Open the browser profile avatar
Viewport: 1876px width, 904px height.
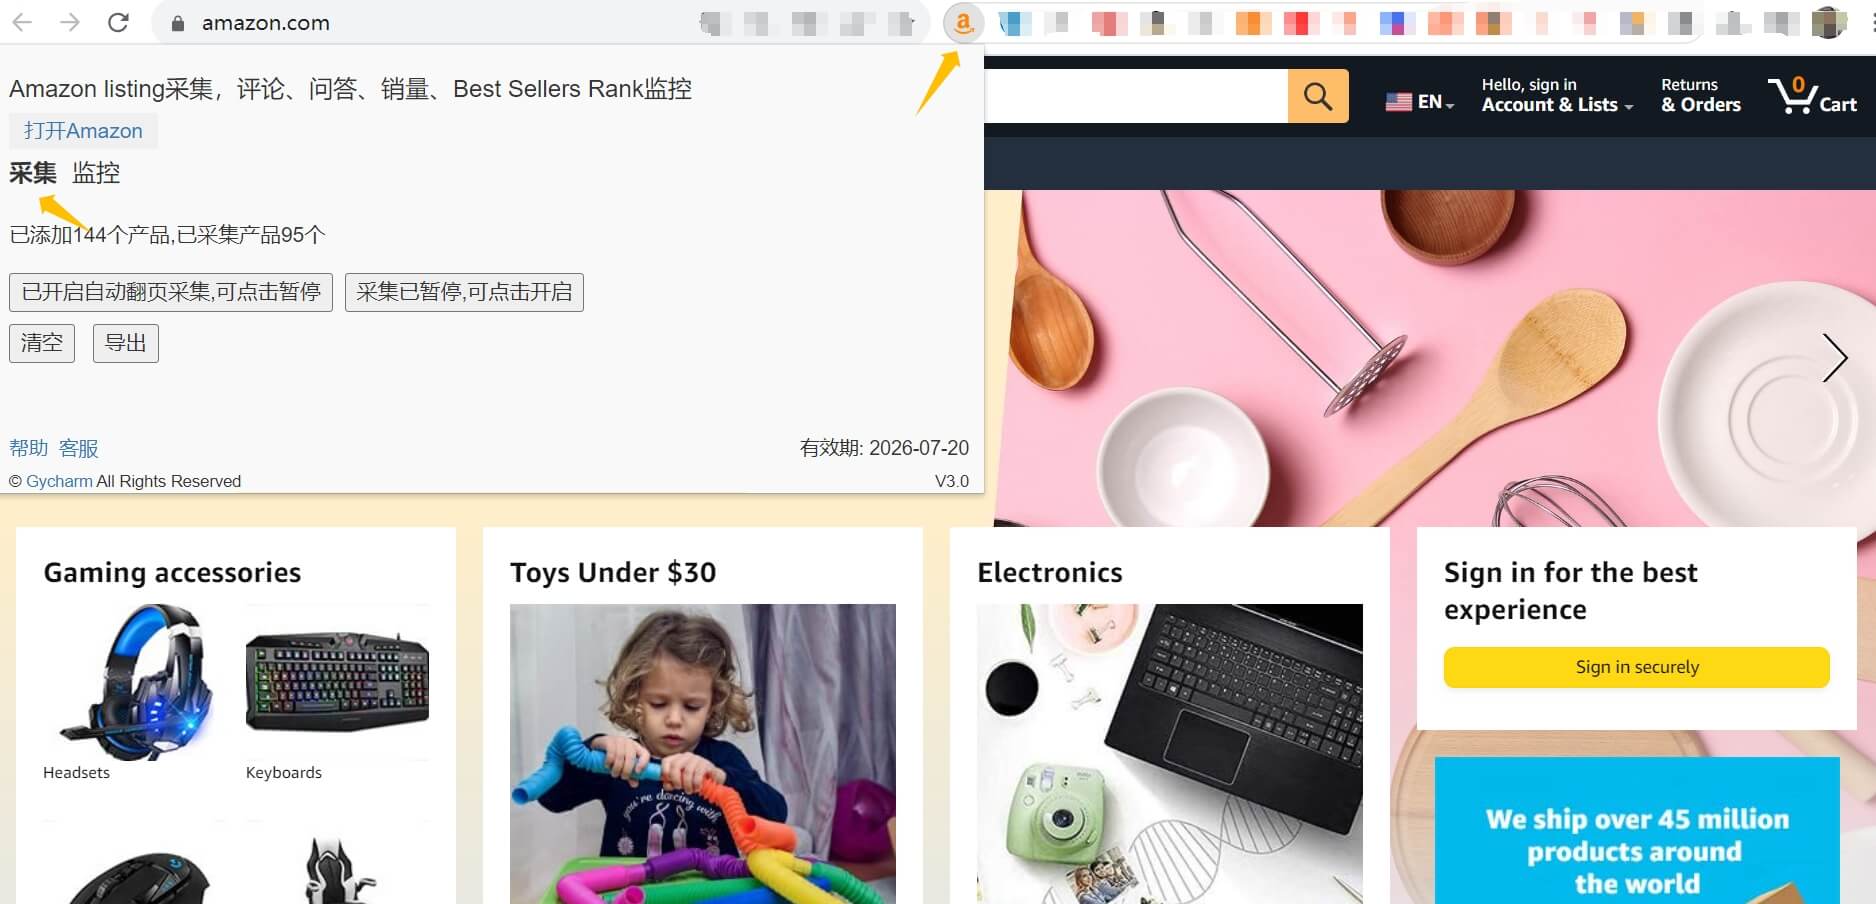1829,22
